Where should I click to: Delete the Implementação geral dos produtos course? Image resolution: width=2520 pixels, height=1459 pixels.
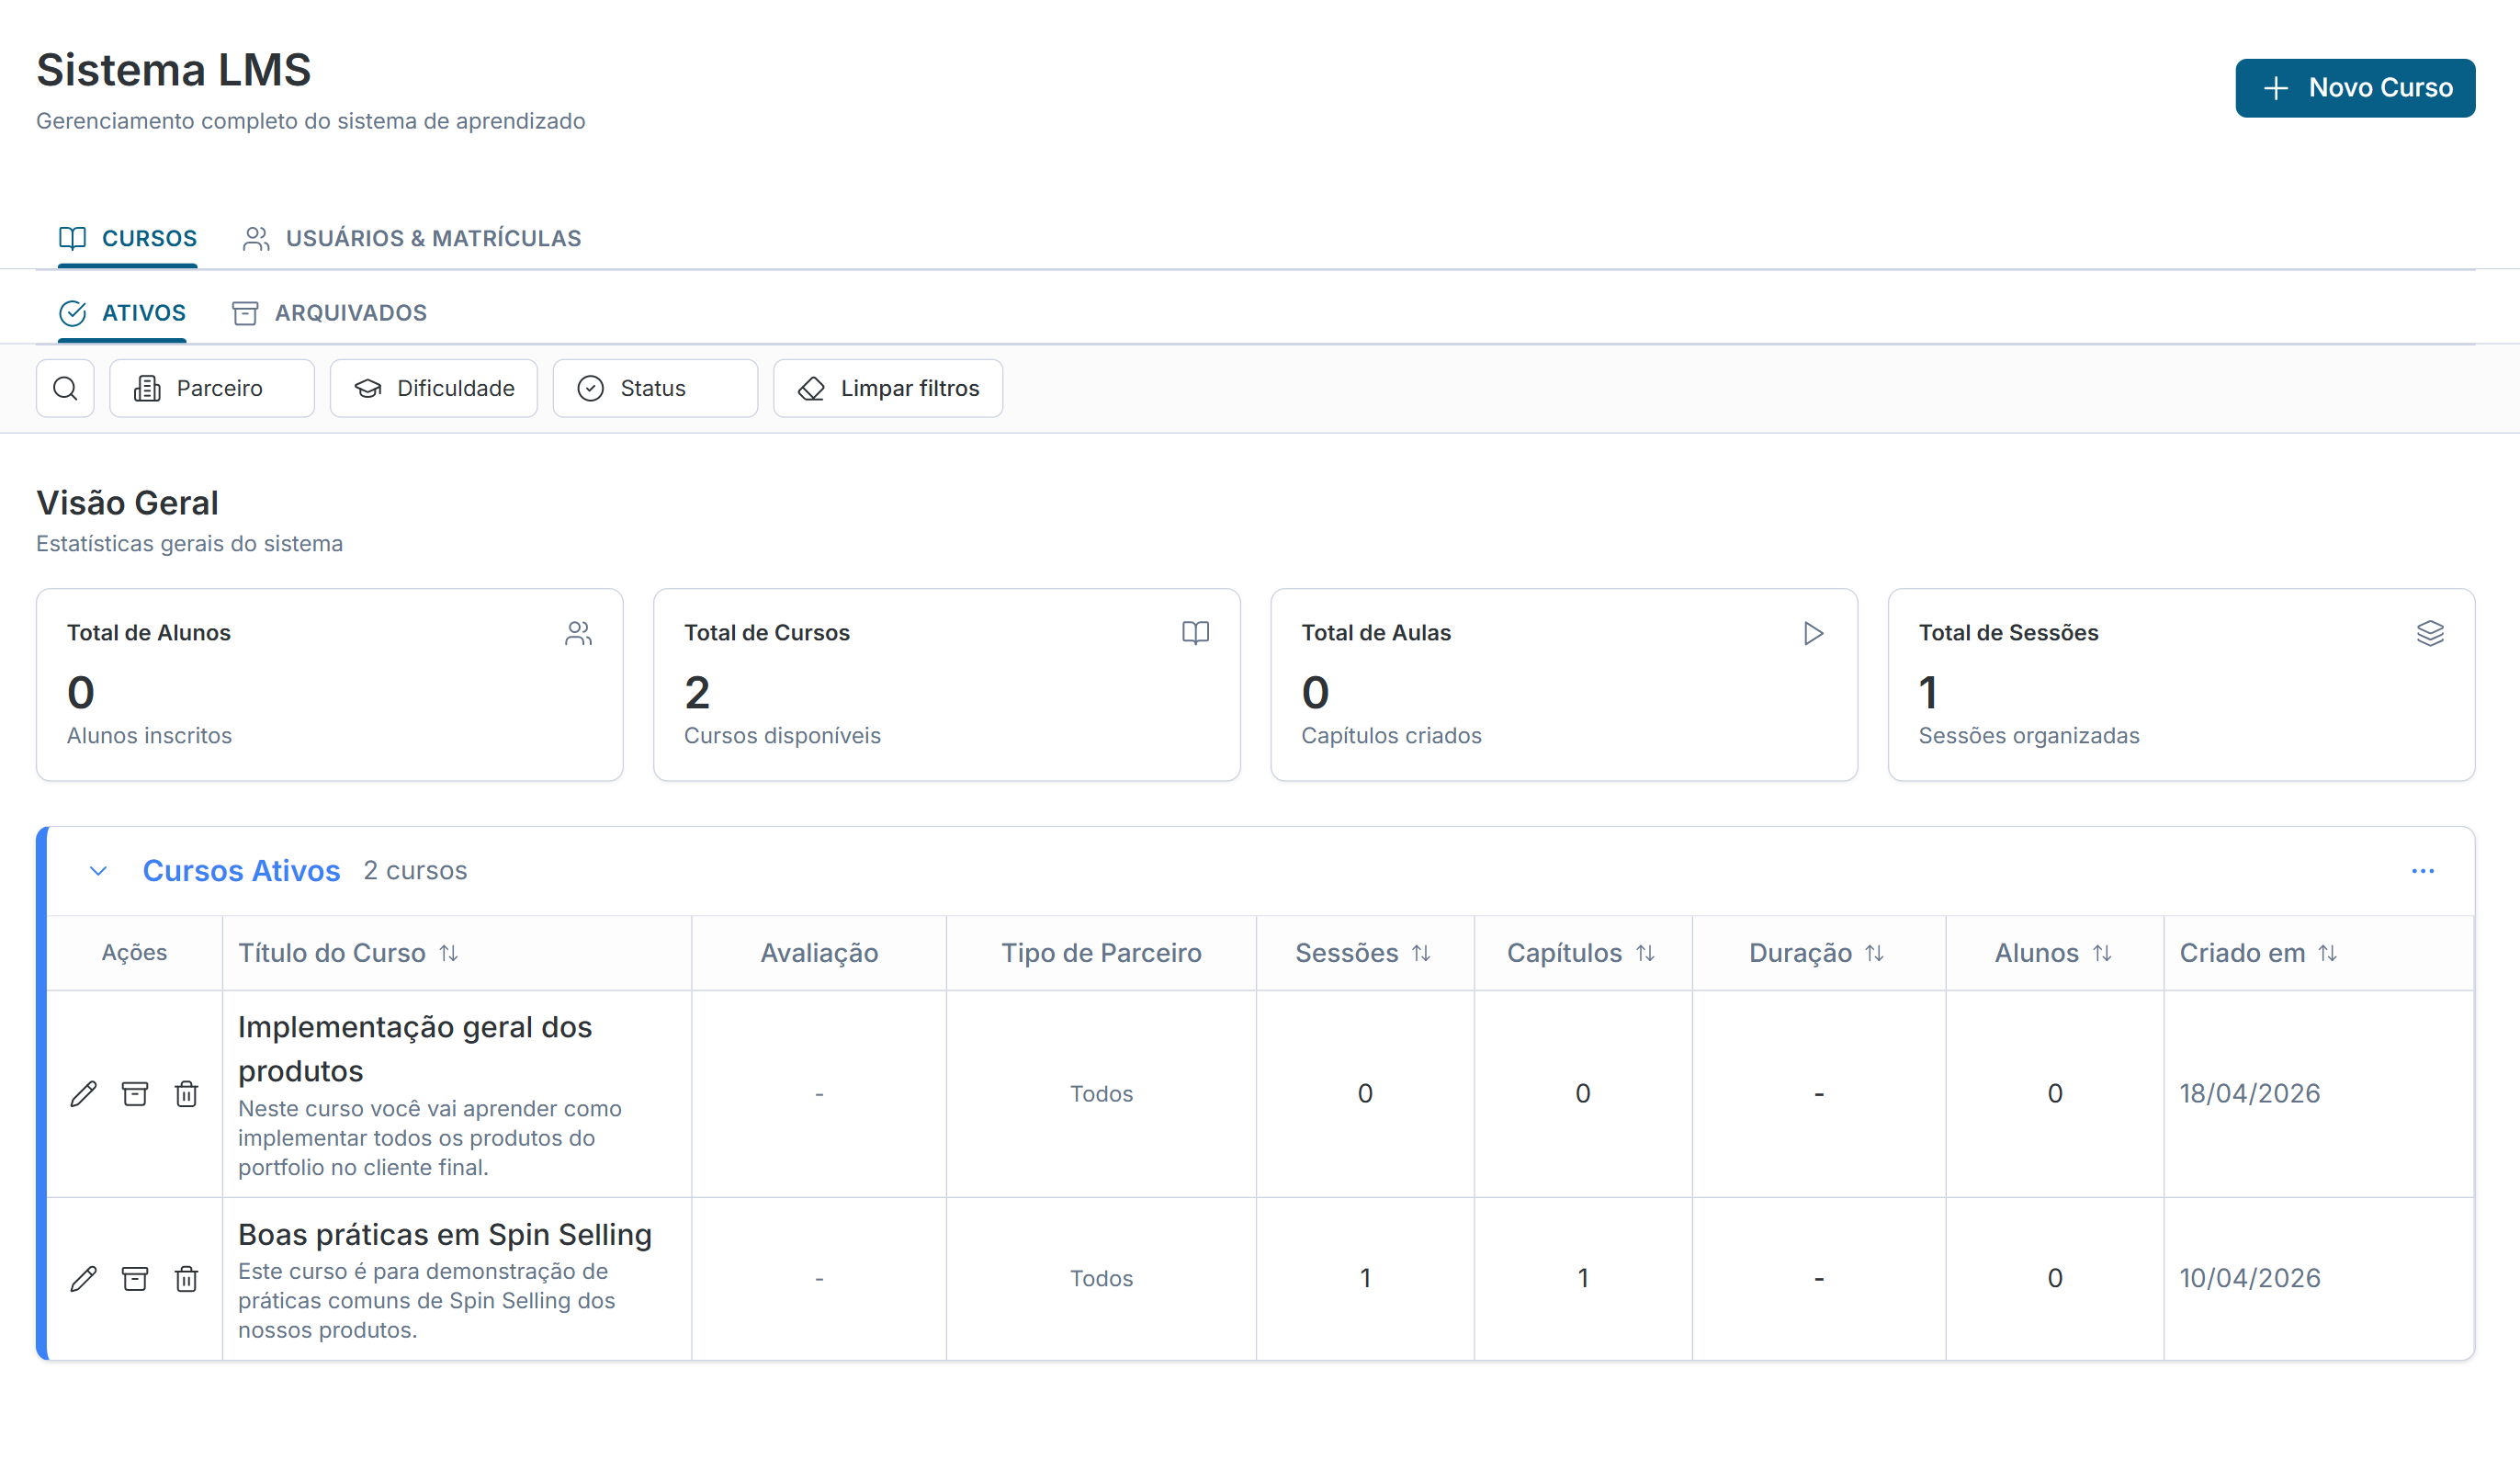[x=187, y=1094]
